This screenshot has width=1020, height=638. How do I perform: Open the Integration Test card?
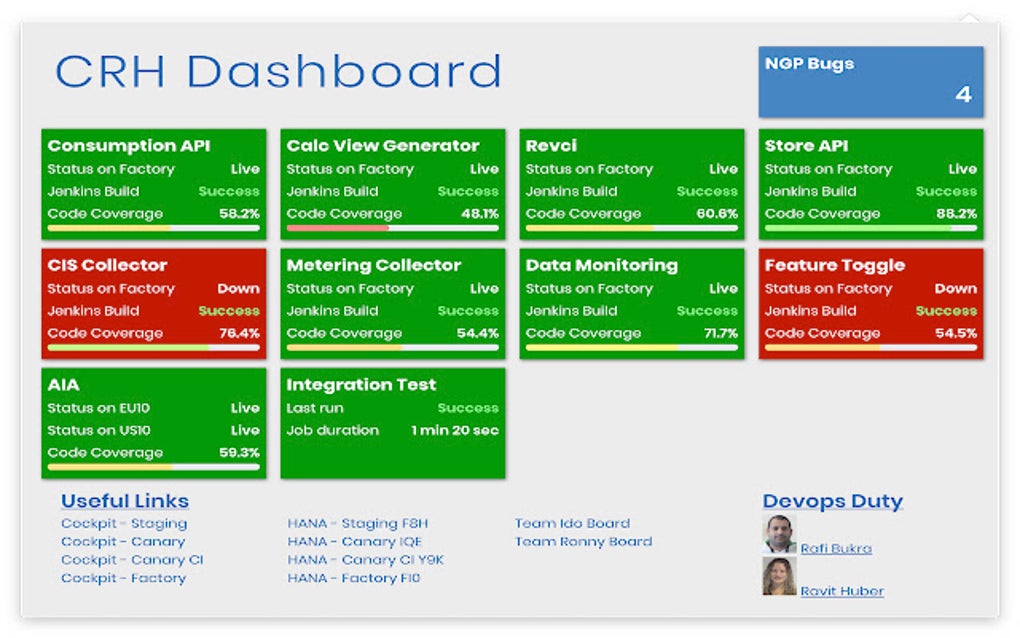(x=392, y=423)
